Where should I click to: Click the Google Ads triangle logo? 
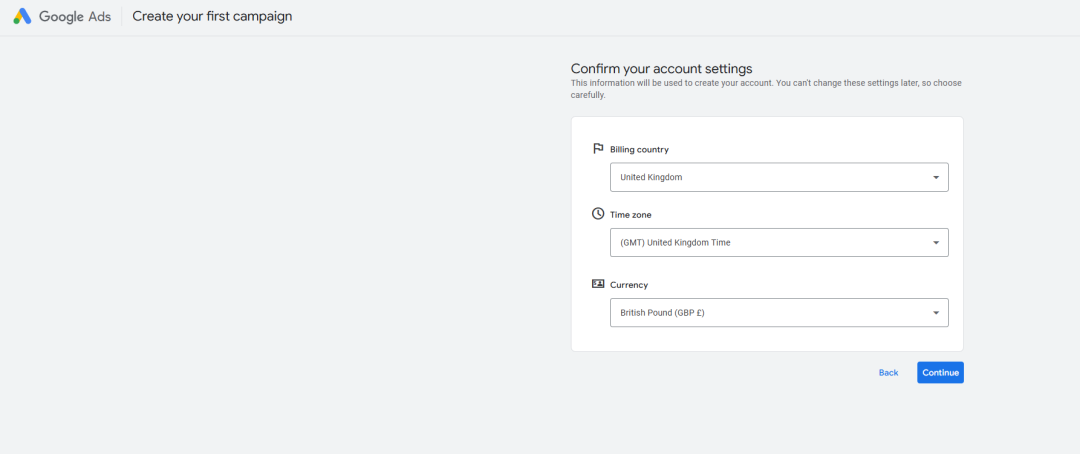[22, 17]
